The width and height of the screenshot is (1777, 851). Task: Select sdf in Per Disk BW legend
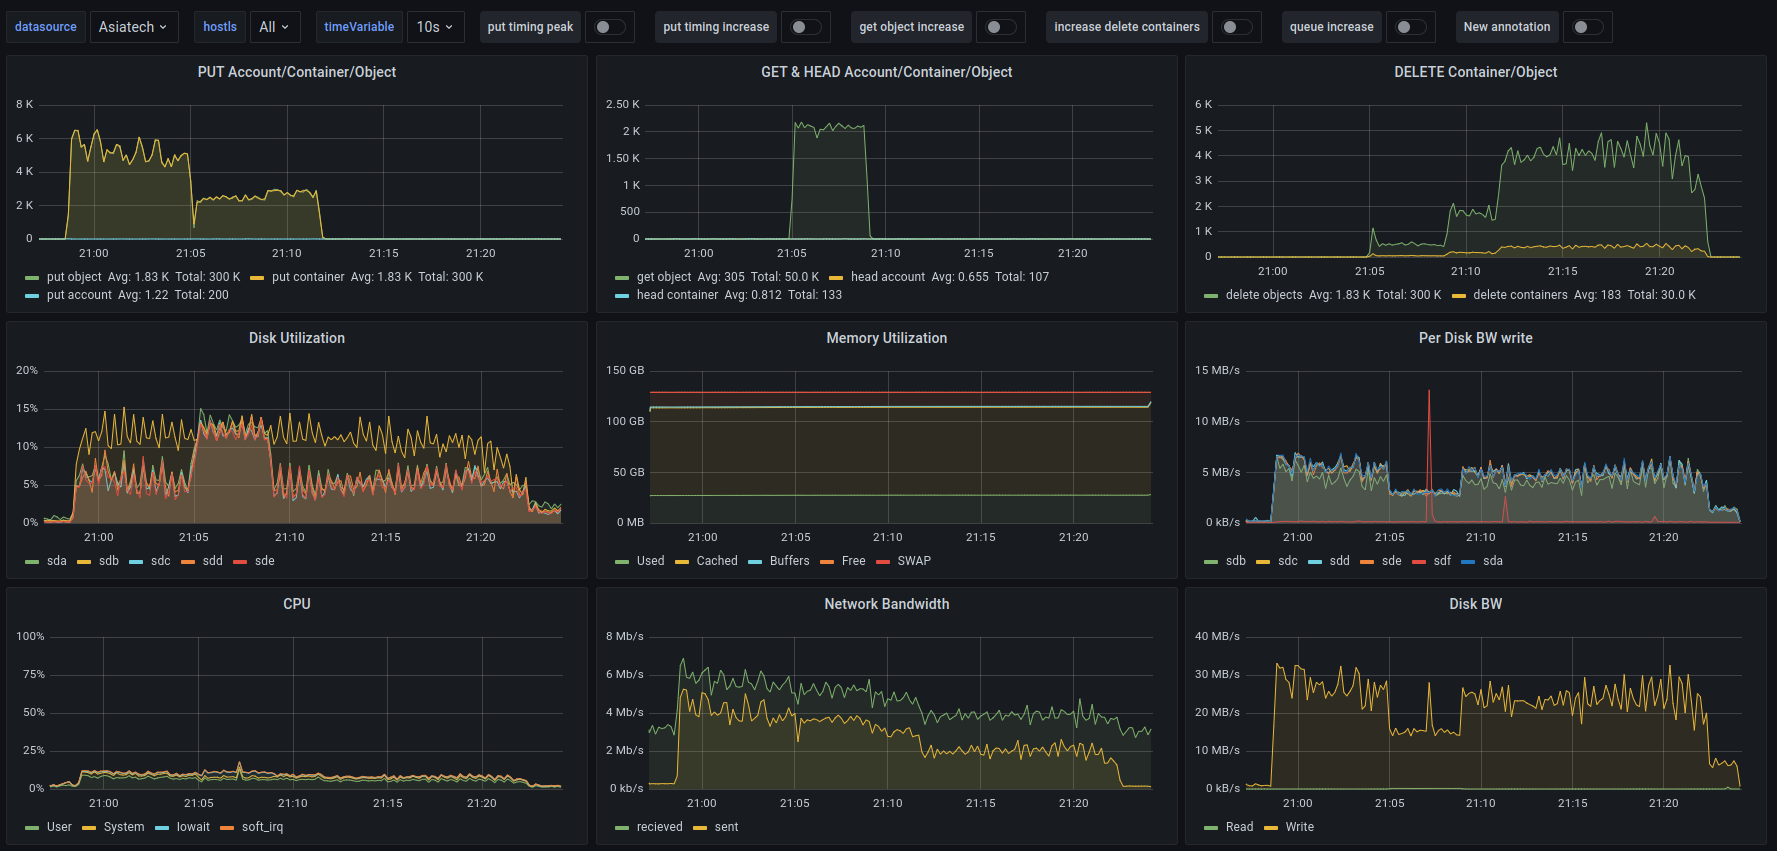[x=1441, y=561]
